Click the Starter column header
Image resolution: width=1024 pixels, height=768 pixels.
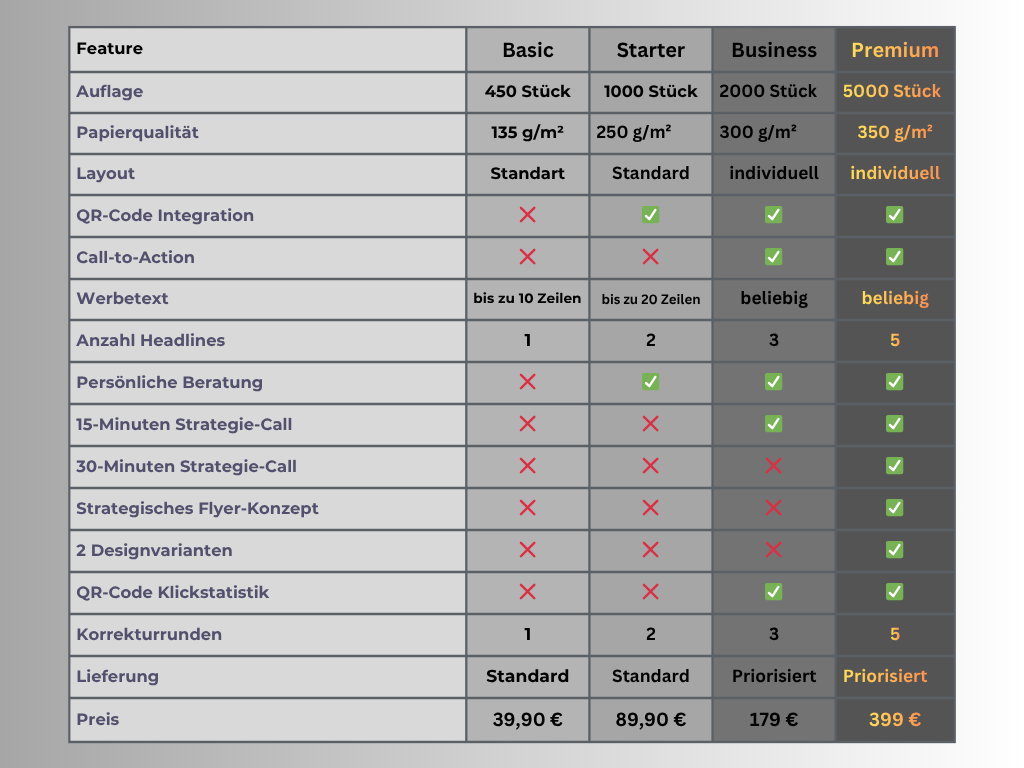coord(651,50)
